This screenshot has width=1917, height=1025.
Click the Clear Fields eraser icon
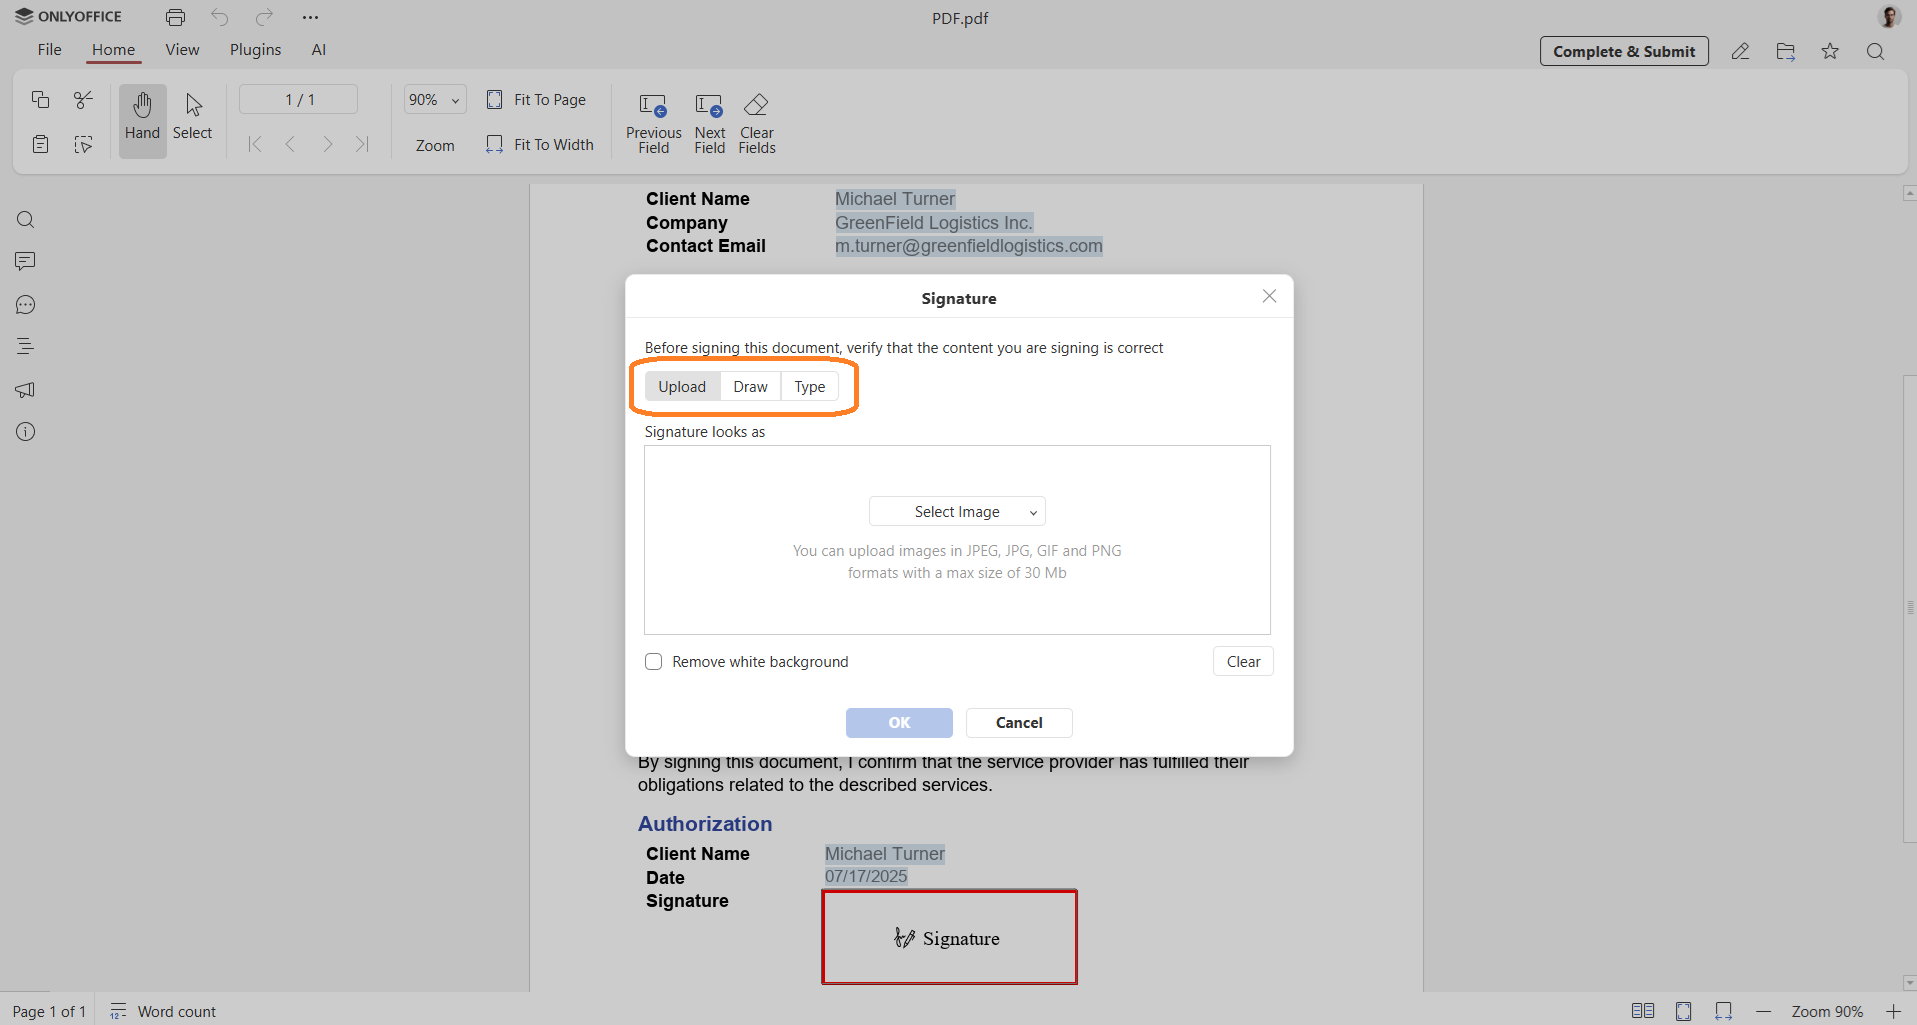[757, 106]
